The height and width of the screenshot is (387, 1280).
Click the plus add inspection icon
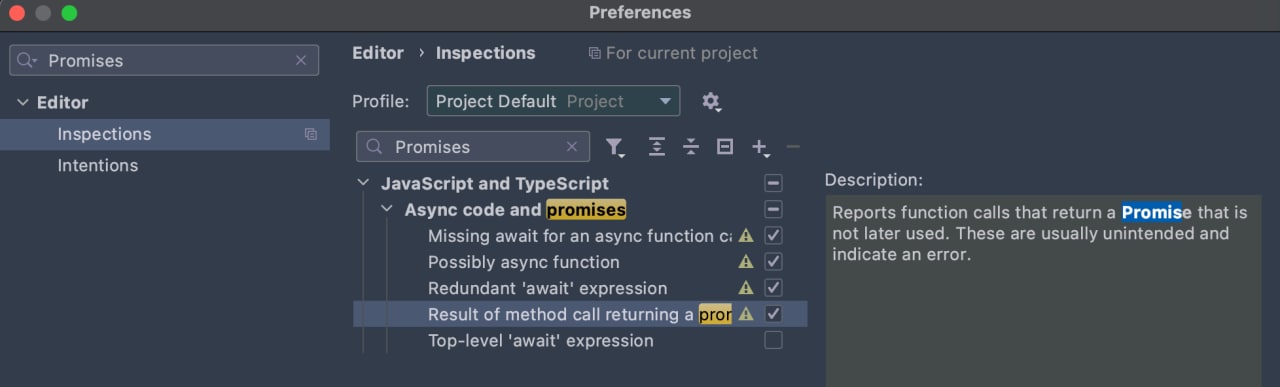[760, 148]
